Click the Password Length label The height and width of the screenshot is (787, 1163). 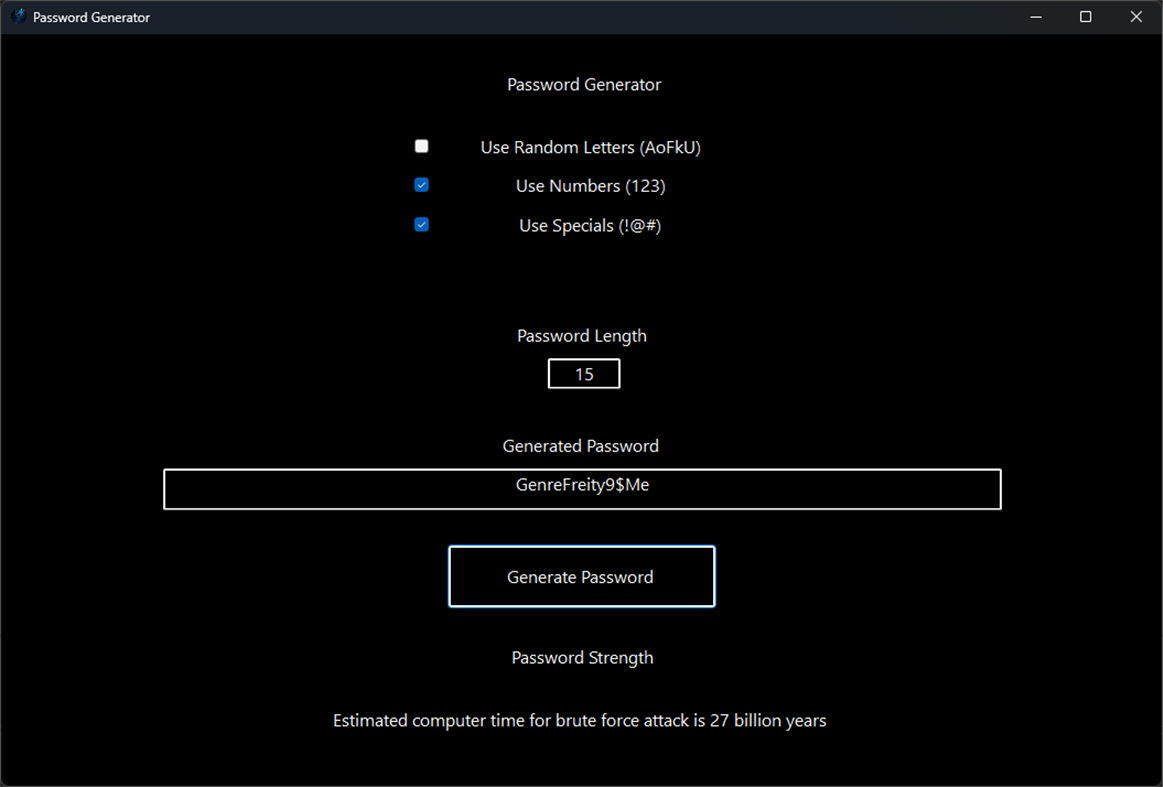pos(581,335)
